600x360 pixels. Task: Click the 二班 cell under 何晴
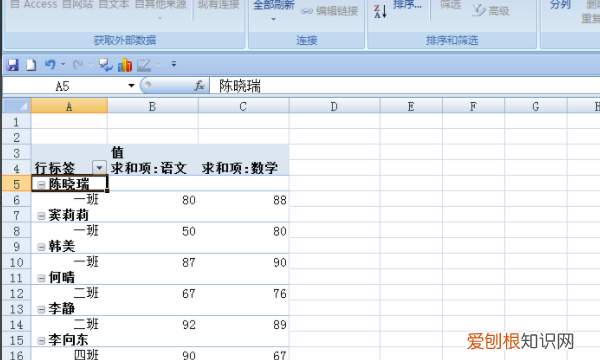click(69, 293)
